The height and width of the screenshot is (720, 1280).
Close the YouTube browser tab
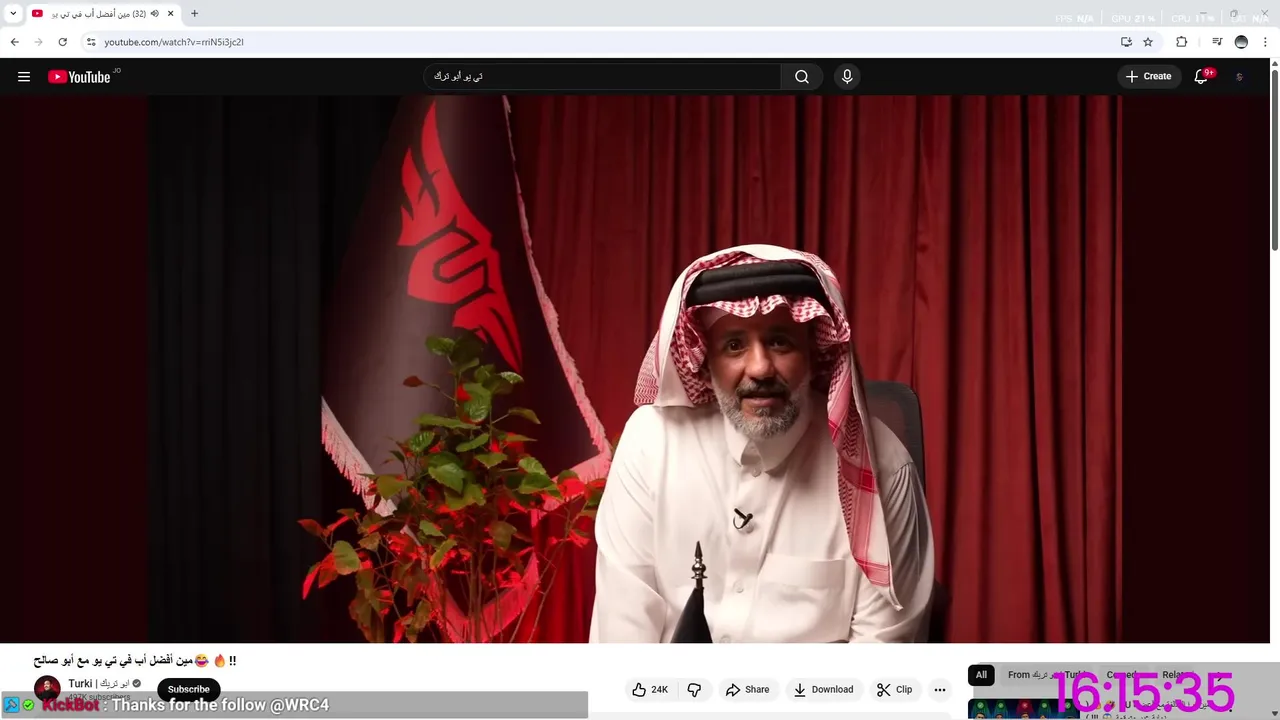tap(171, 14)
